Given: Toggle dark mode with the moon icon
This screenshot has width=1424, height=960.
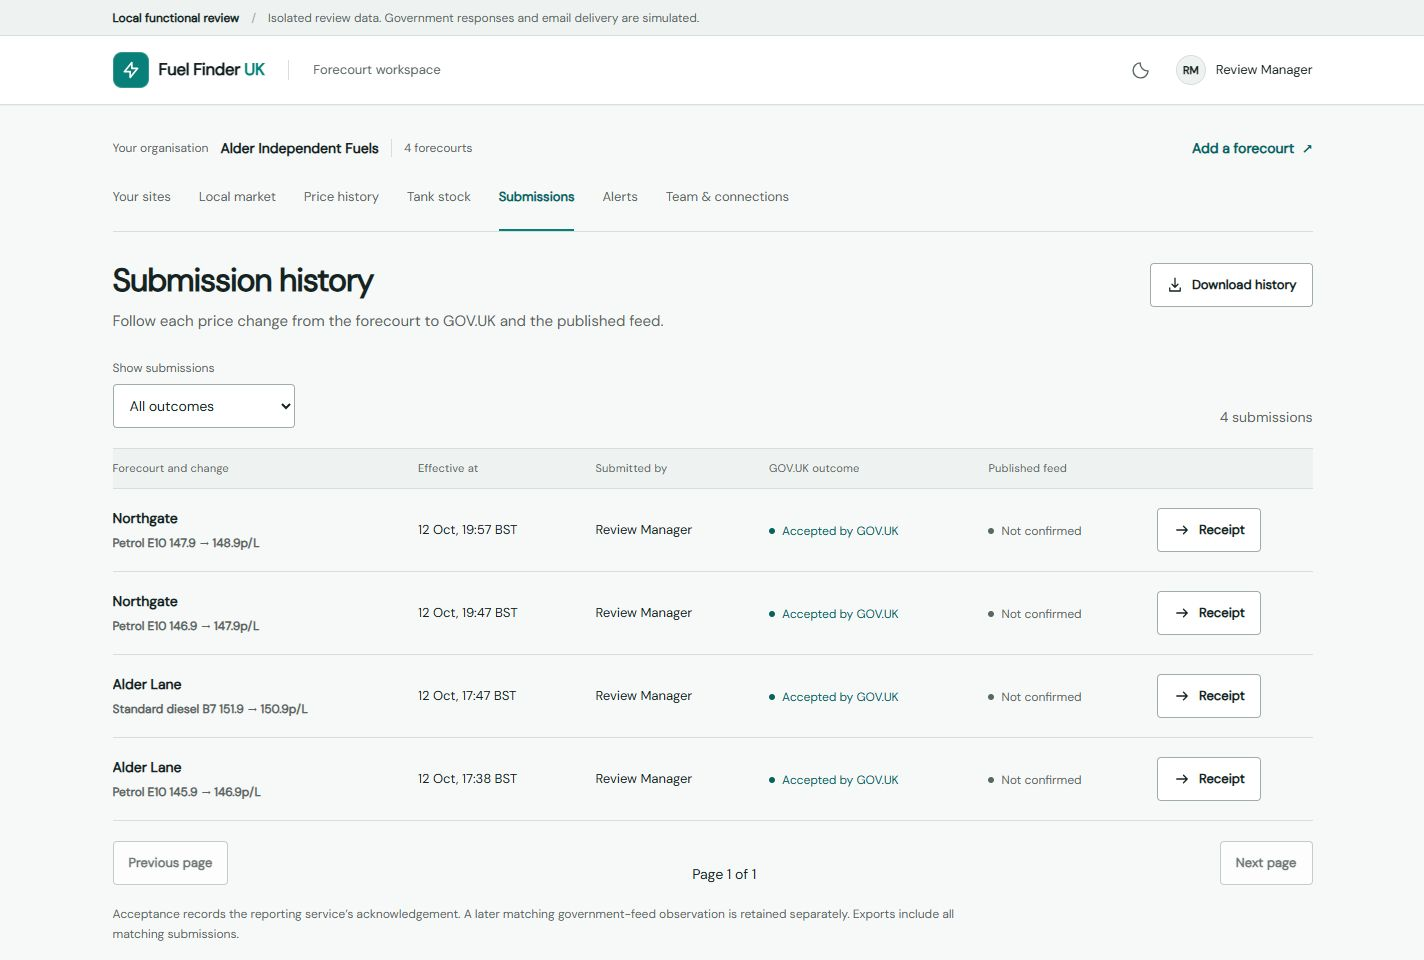Looking at the screenshot, I should 1140,70.
